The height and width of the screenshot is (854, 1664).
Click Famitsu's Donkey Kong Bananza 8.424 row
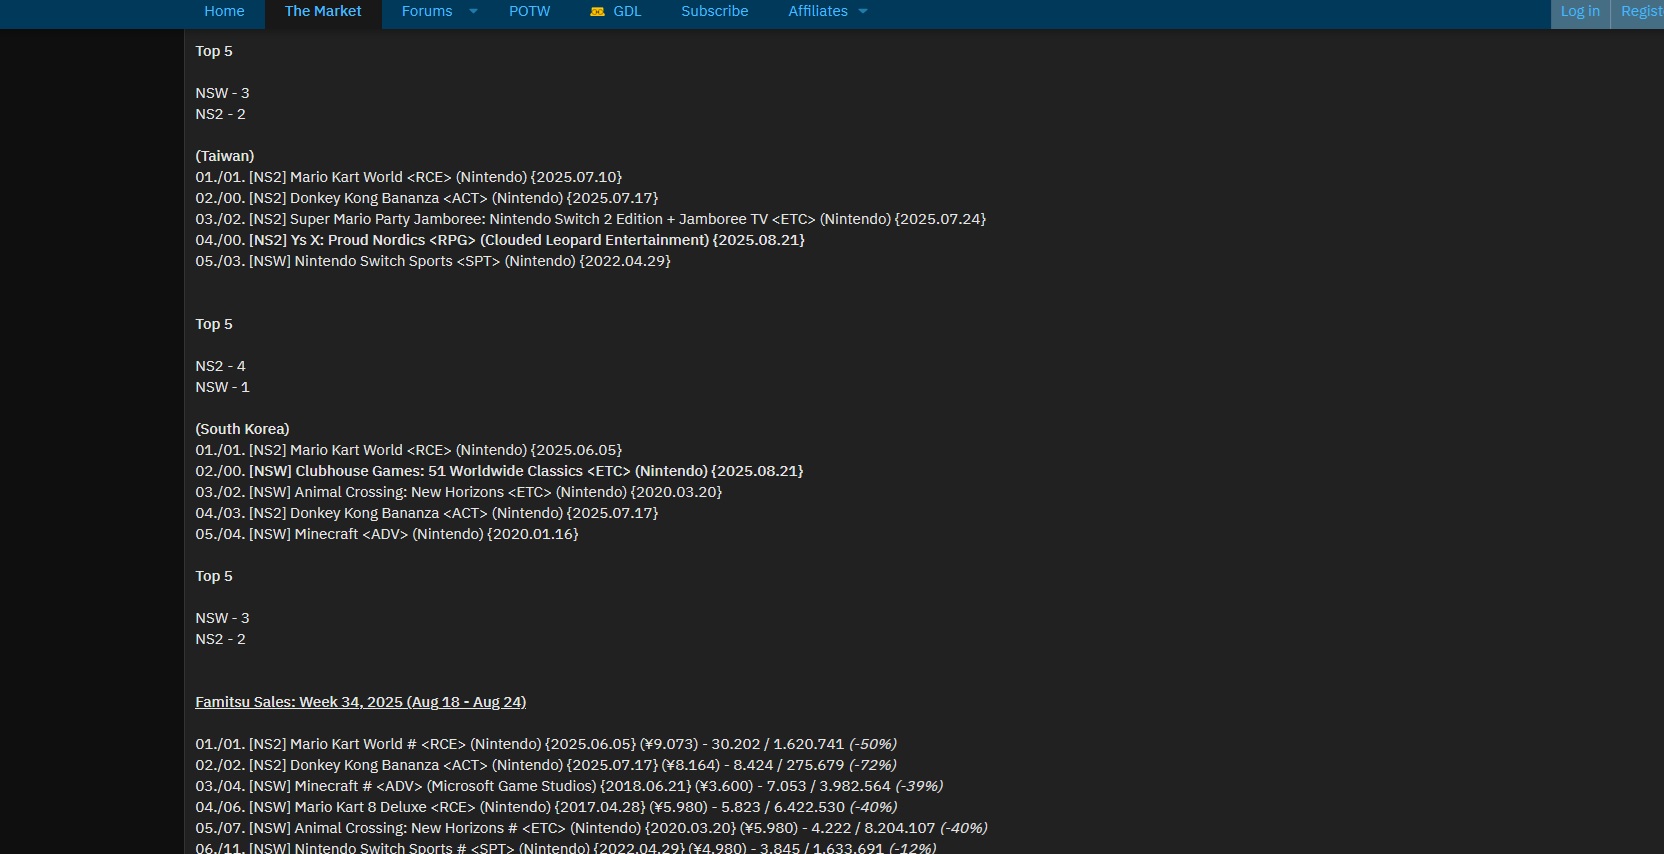pos(546,765)
